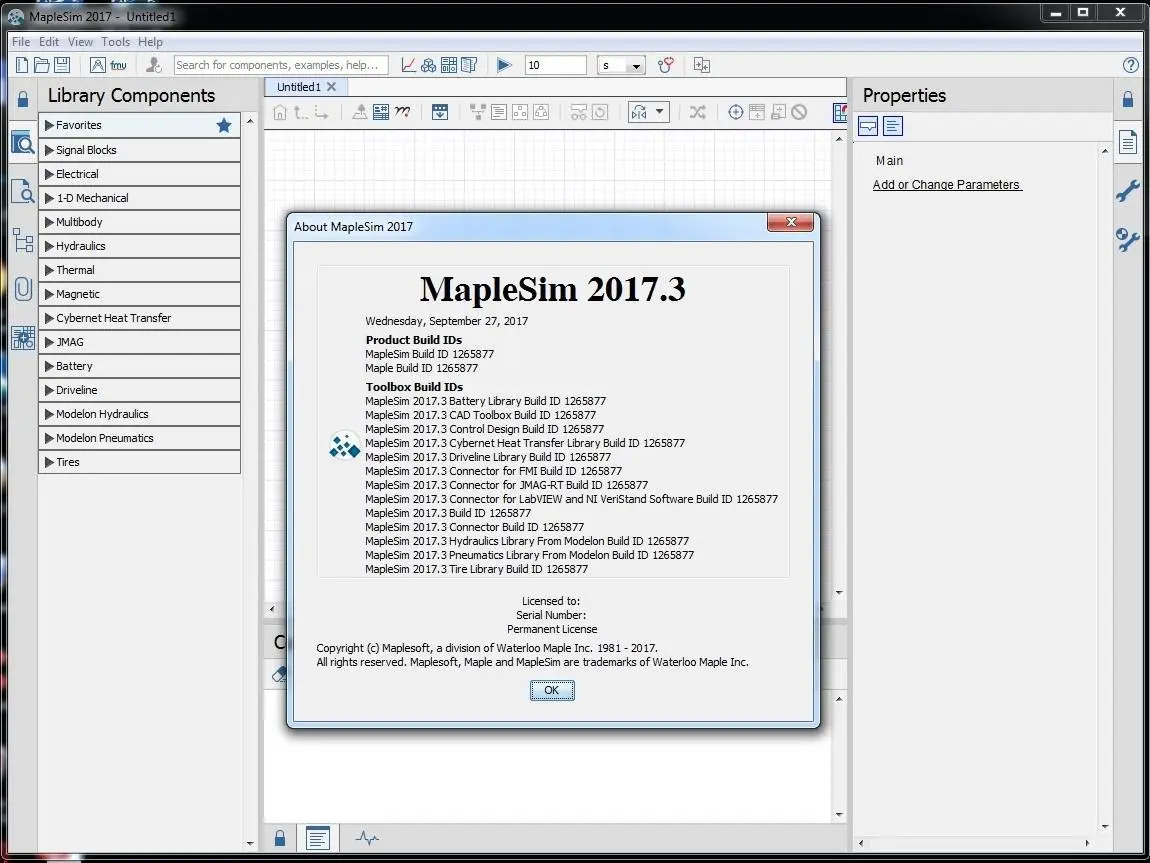
Task: Expand the Tires palette
Action: (x=139, y=462)
